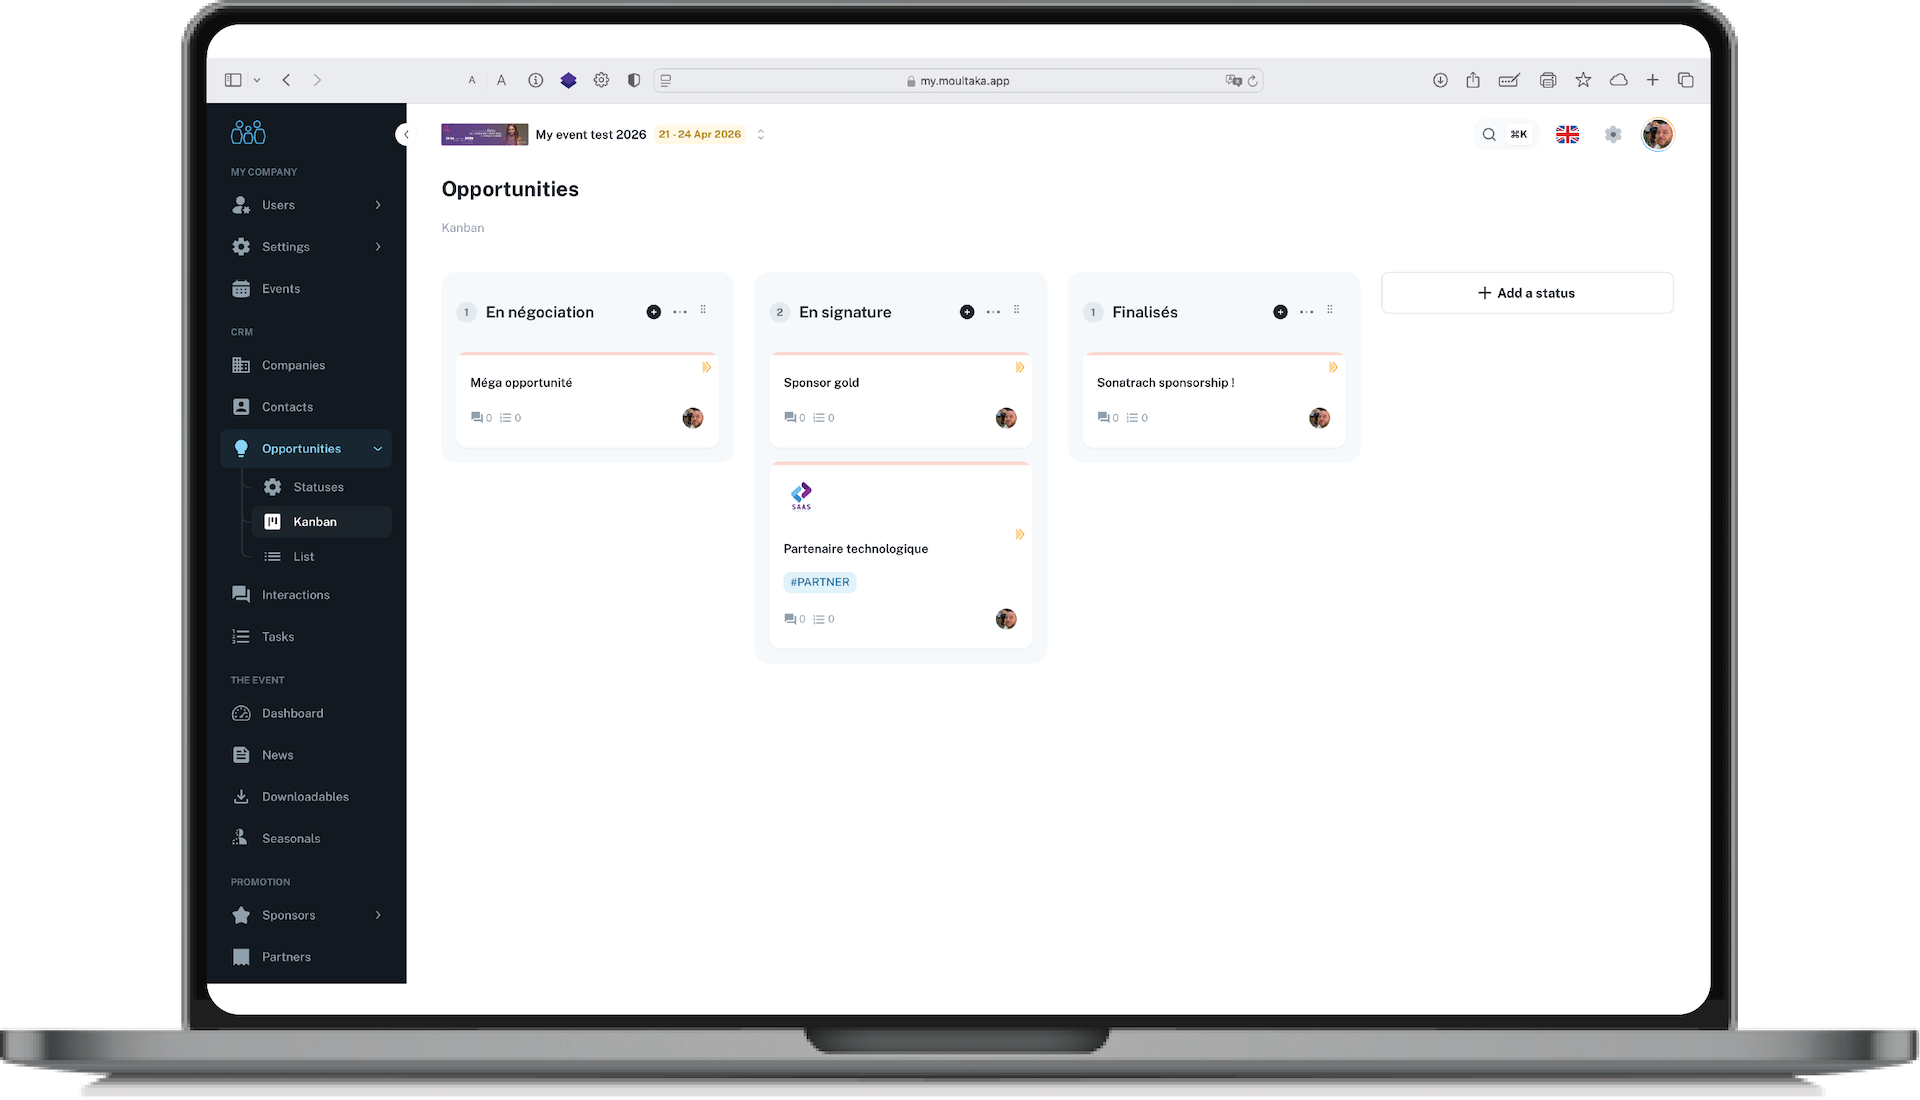
Task: Open Tasks in the sidebar
Action: click(x=306, y=637)
